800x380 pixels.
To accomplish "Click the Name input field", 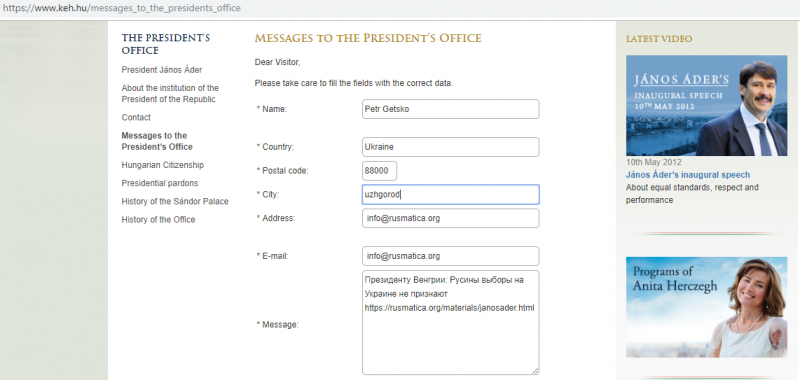I will tap(451, 109).
